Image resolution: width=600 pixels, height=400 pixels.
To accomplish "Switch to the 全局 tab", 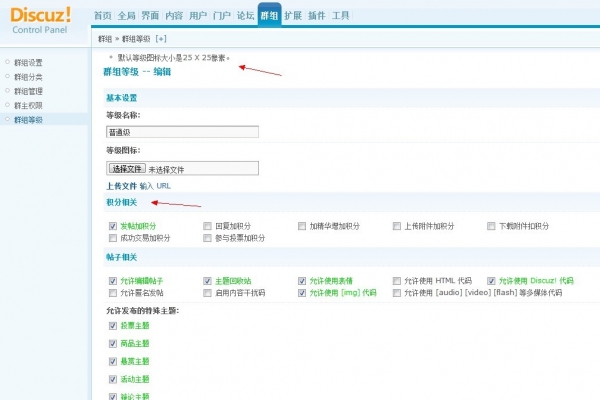I will click(x=126, y=16).
